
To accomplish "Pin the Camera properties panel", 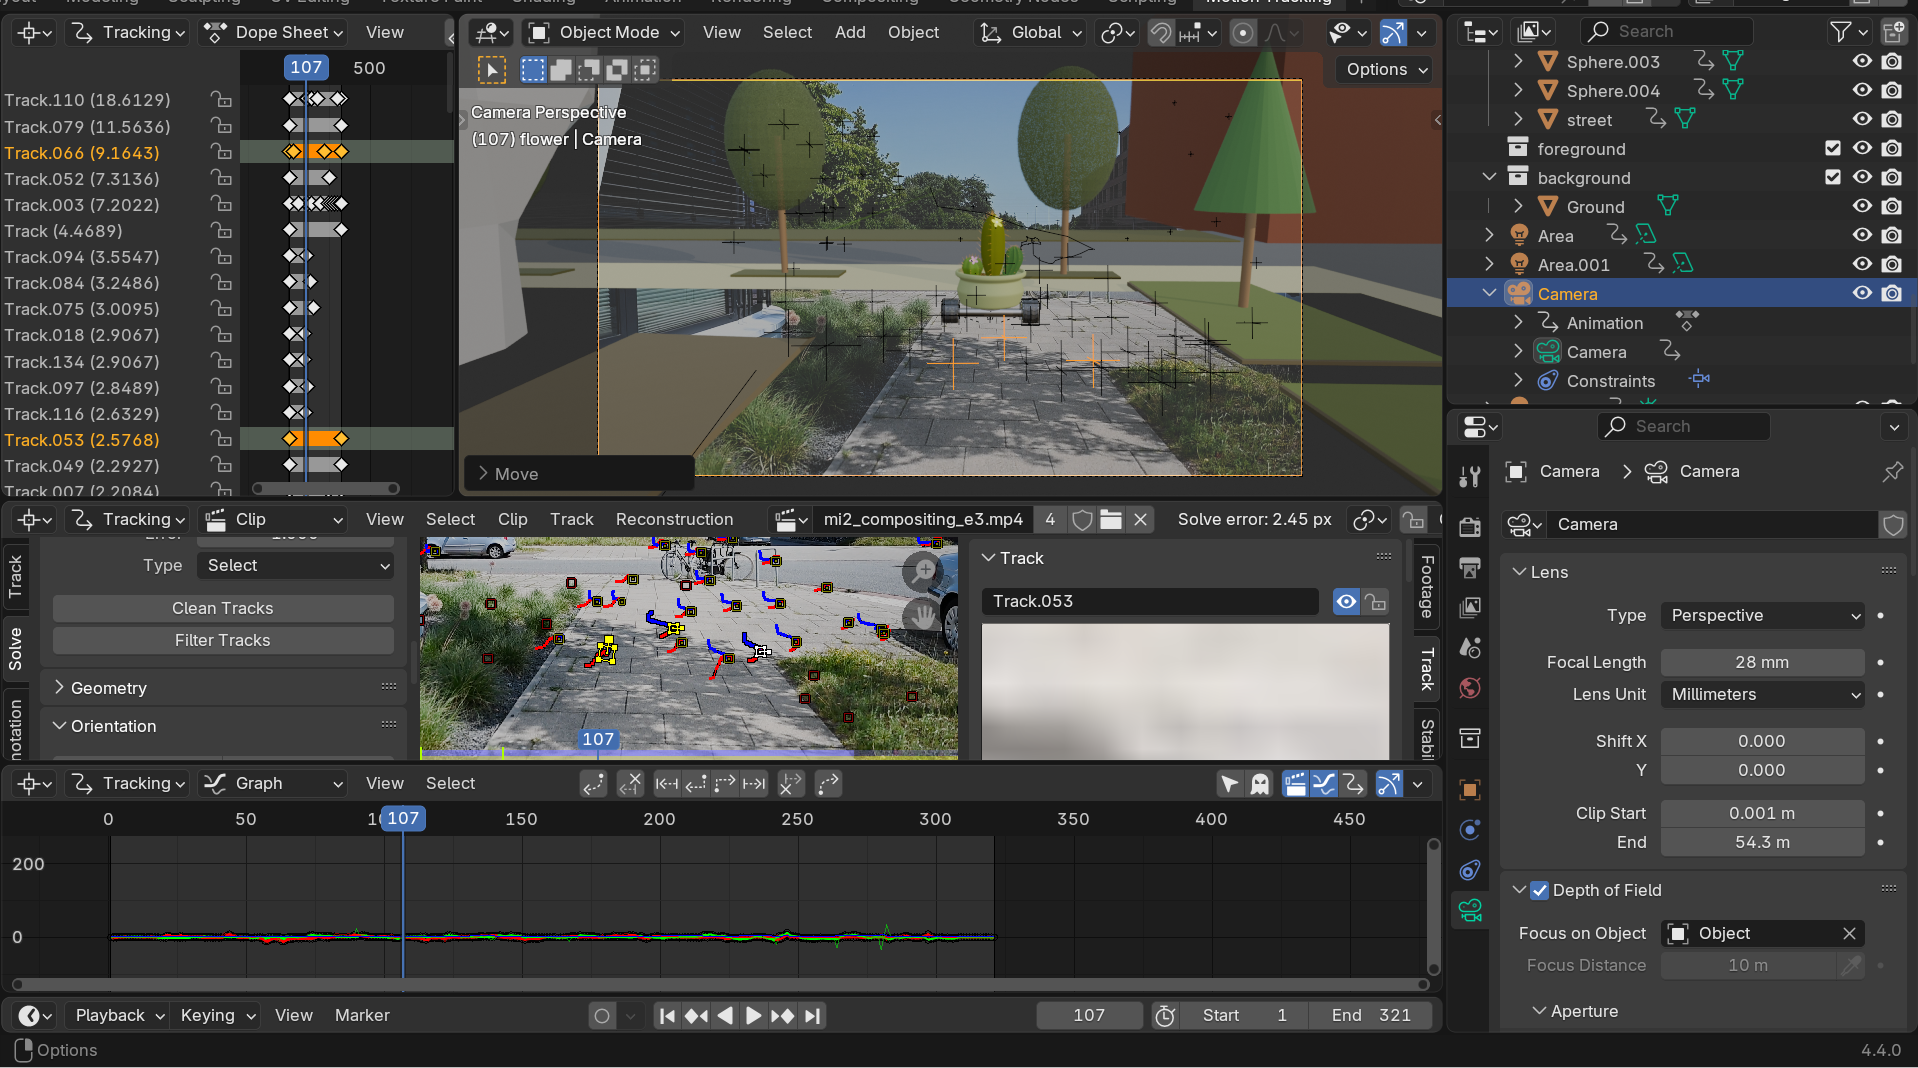I will click(x=1892, y=472).
